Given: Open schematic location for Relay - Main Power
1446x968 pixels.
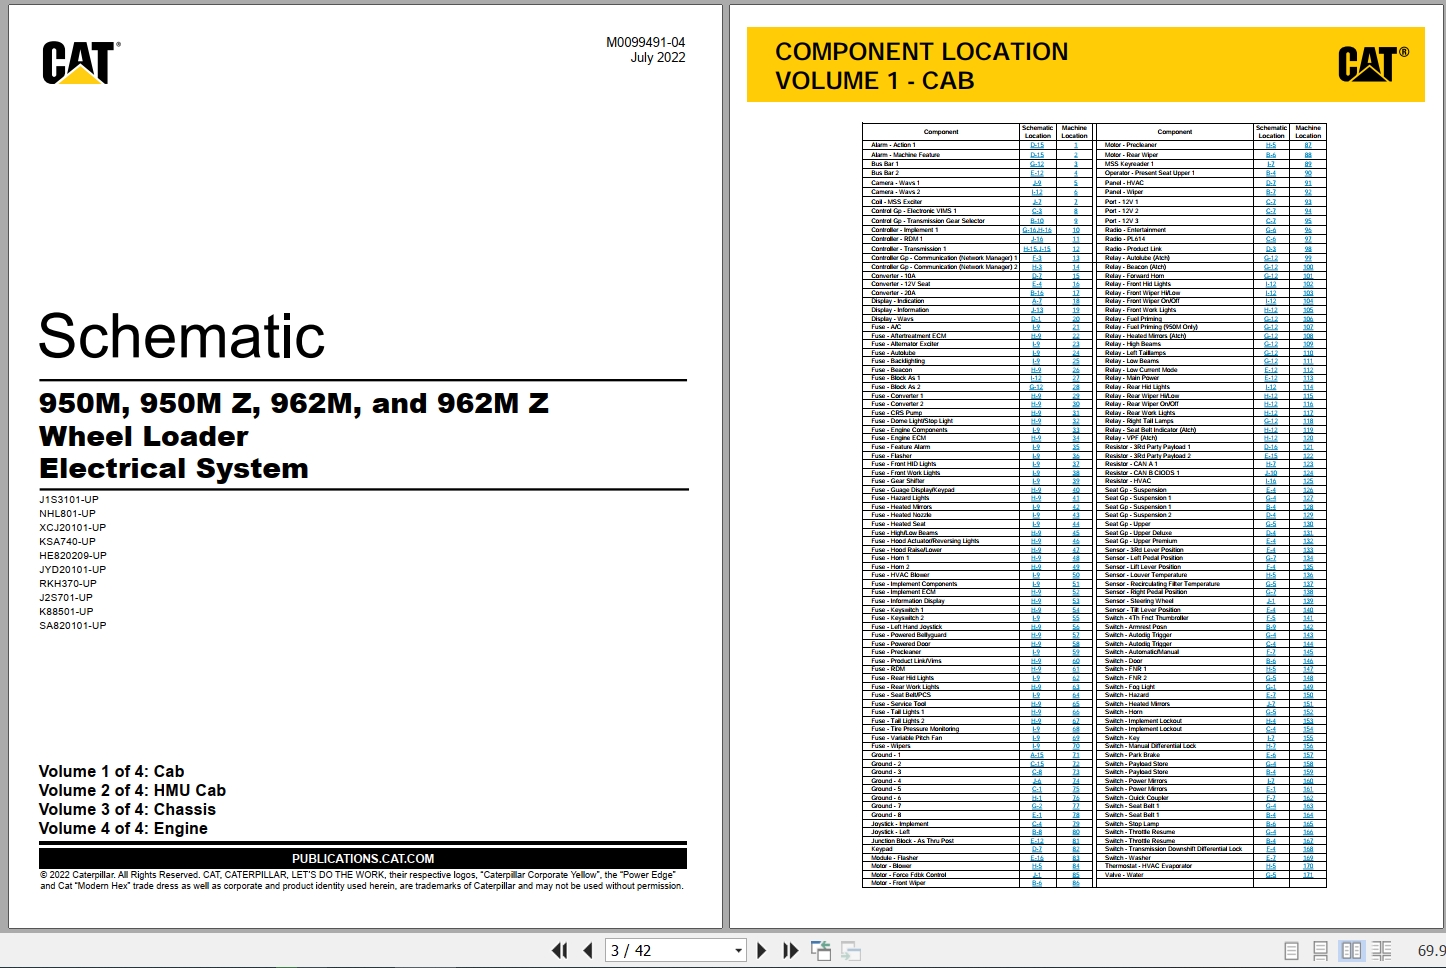Looking at the screenshot, I should [x=1271, y=379].
